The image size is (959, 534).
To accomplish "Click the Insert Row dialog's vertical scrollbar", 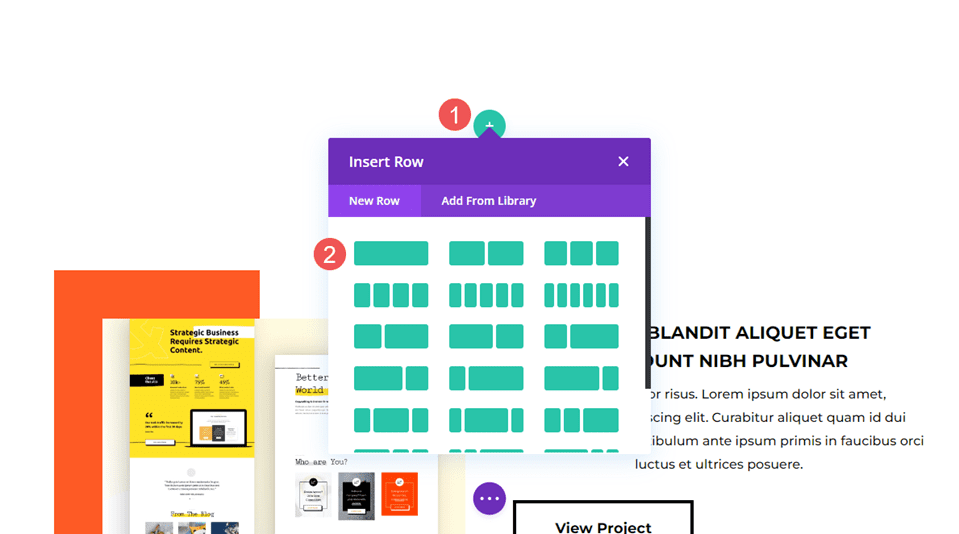I will pos(647,300).
